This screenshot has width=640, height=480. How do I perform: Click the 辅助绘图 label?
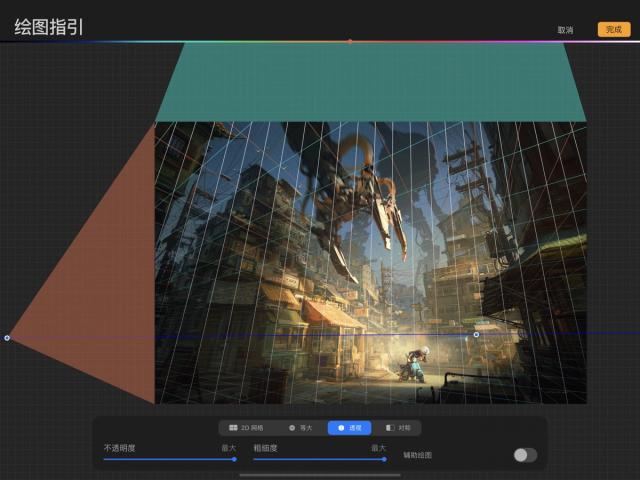tap(418, 455)
